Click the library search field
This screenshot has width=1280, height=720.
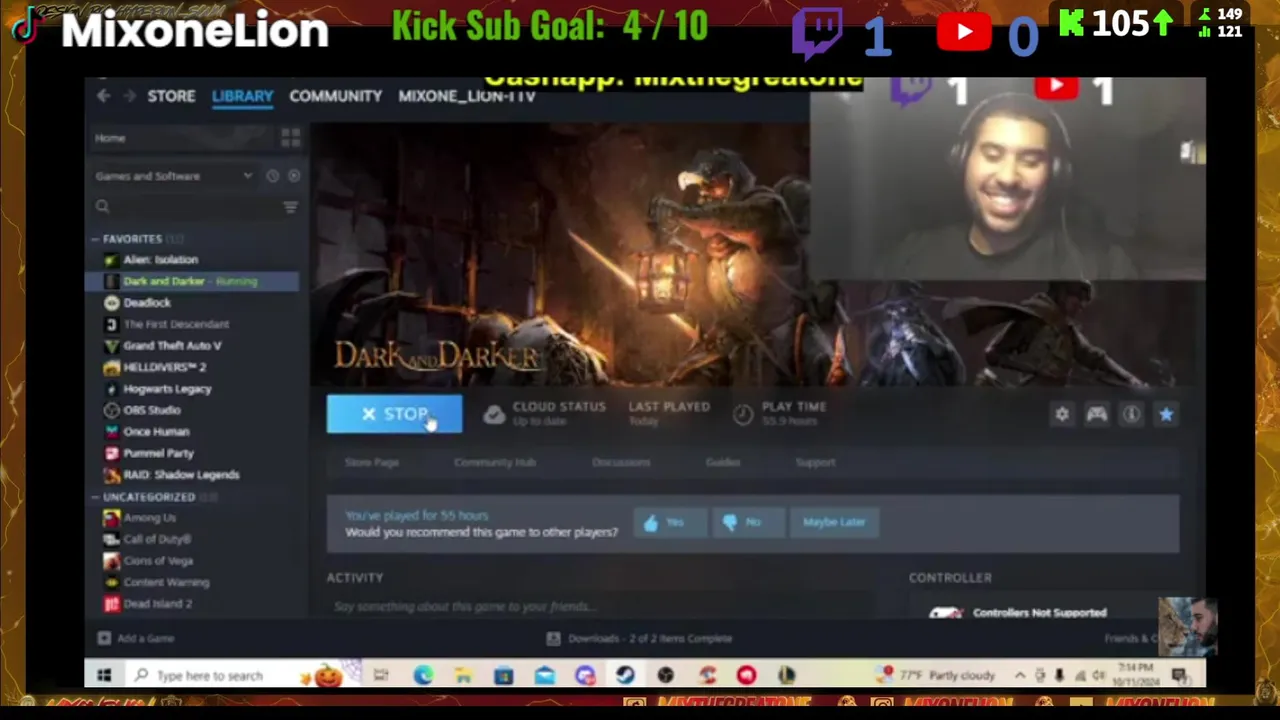click(185, 206)
